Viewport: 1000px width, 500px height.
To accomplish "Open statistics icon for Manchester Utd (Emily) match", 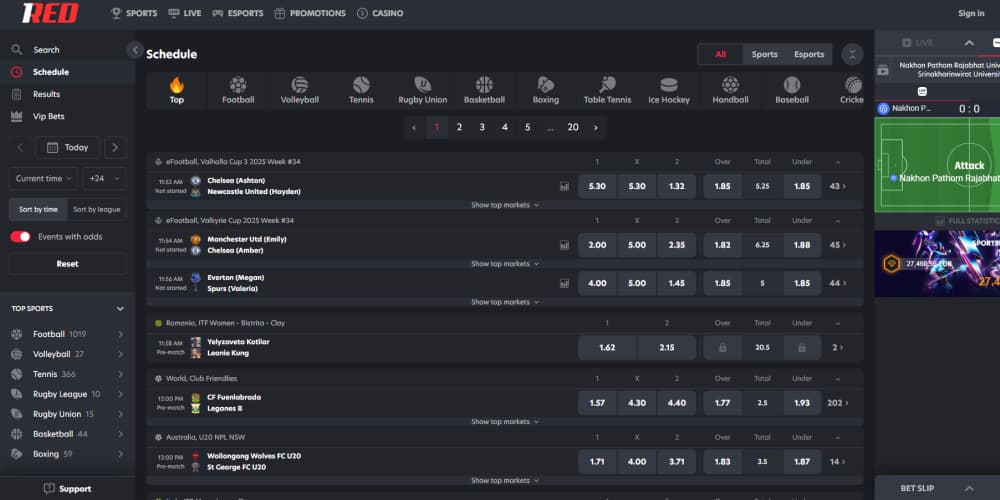I will pos(564,245).
